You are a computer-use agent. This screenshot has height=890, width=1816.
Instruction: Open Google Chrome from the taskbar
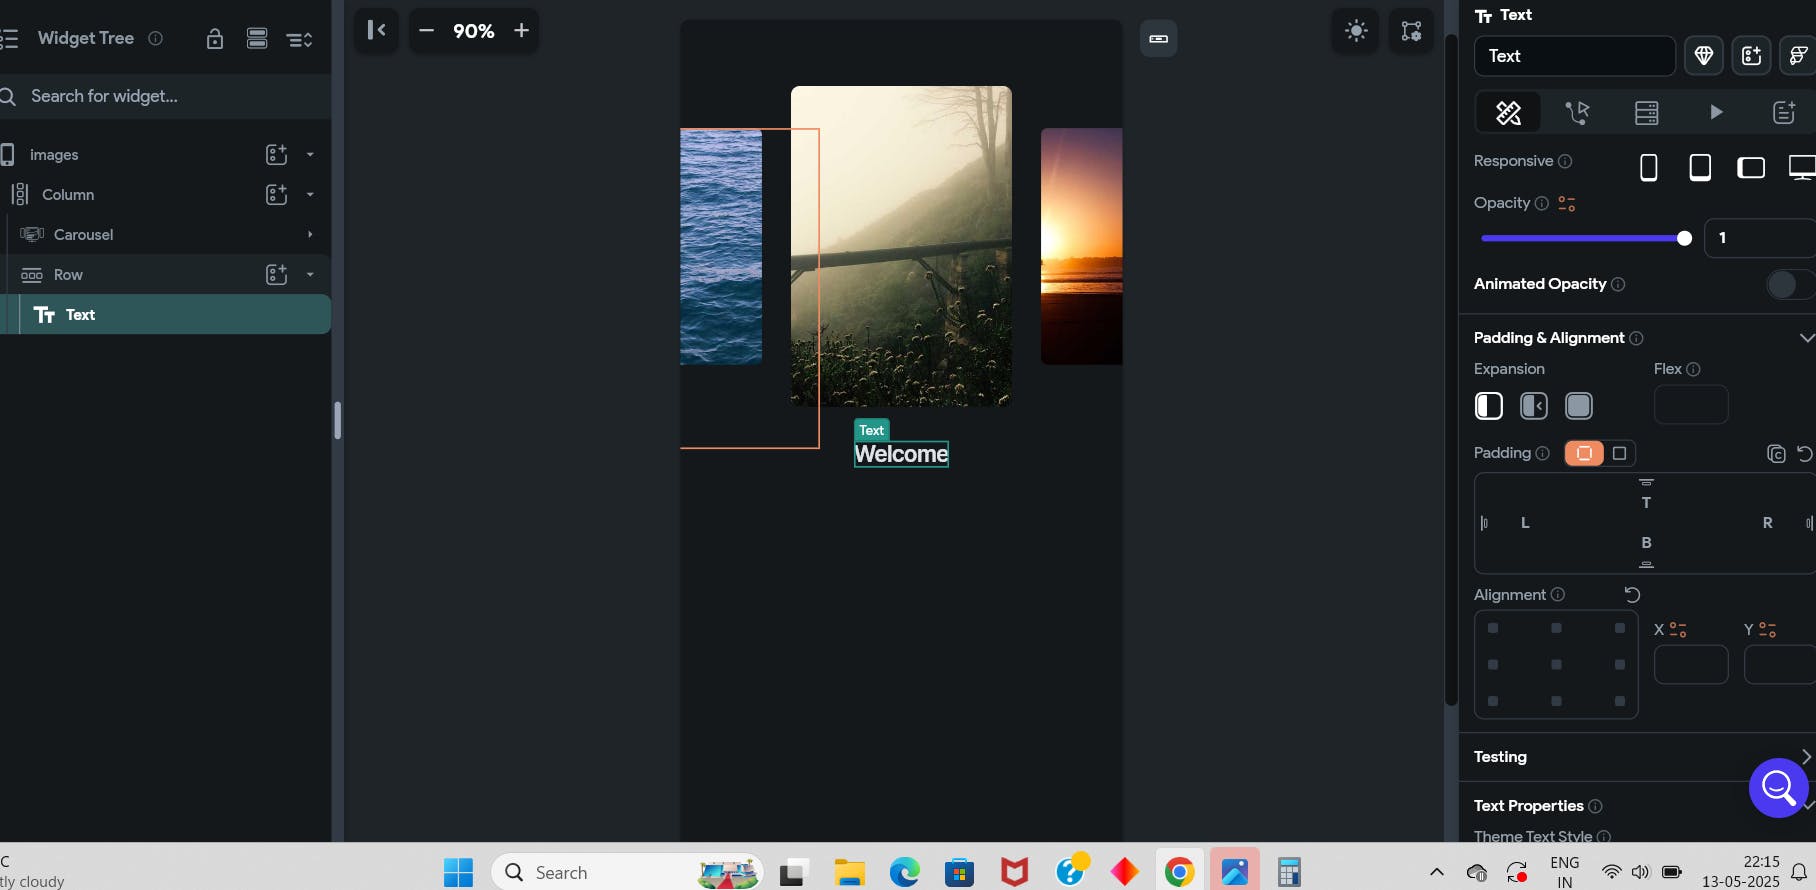click(x=1180, y=873)
